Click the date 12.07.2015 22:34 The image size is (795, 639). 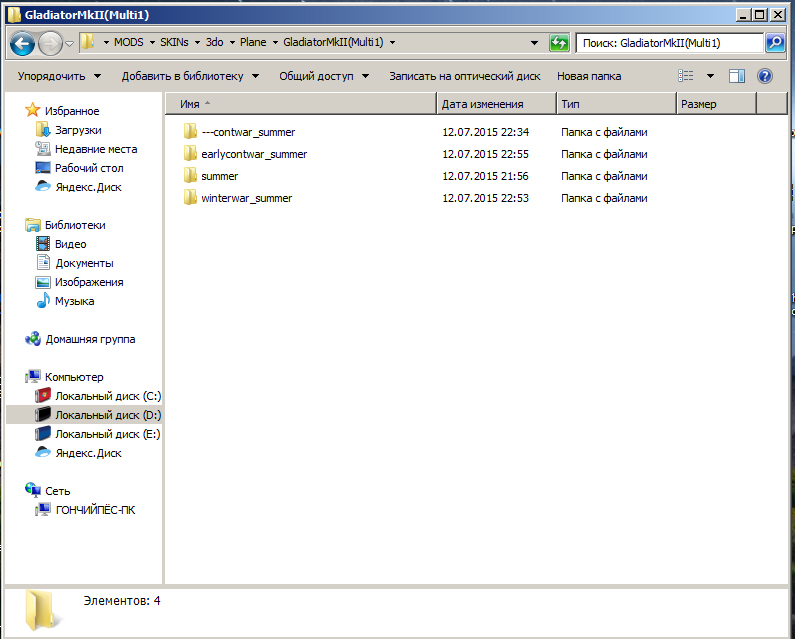click(x=485, y=132)
